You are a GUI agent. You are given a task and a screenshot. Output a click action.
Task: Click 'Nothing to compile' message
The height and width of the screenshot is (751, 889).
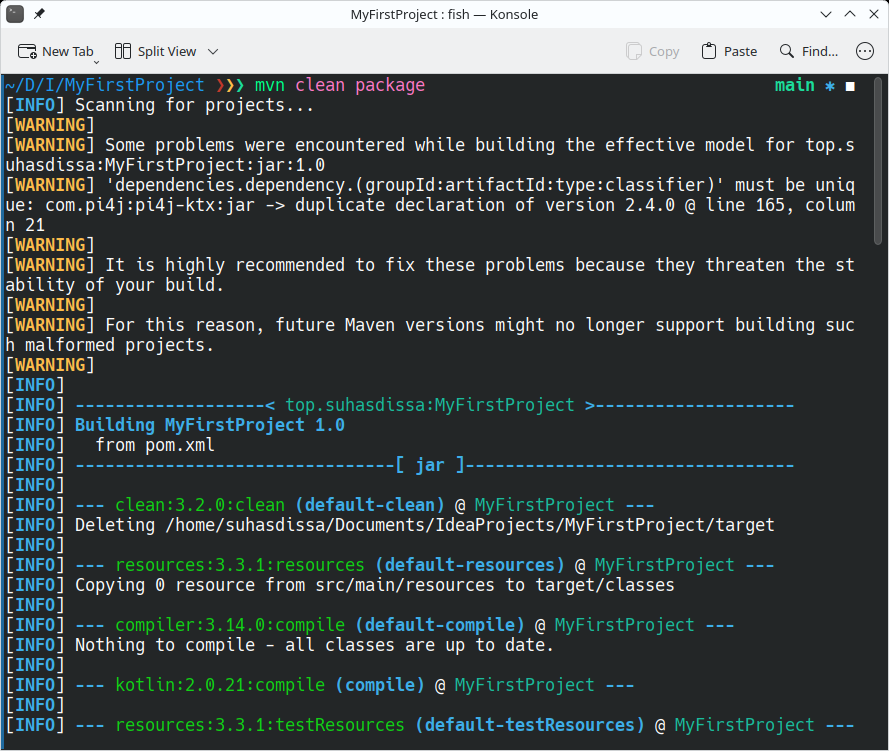(x=315, y=645)
